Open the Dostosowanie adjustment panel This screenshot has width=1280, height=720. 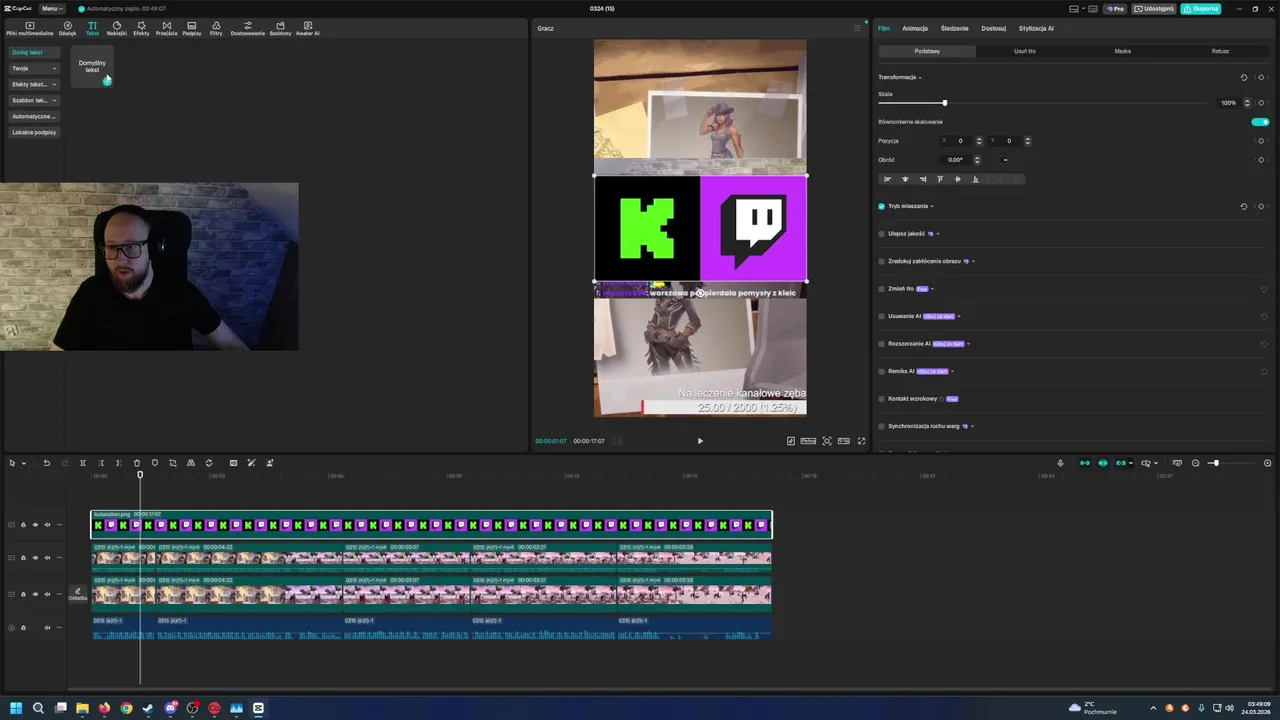pyautogui.click(x=247, y=28)
